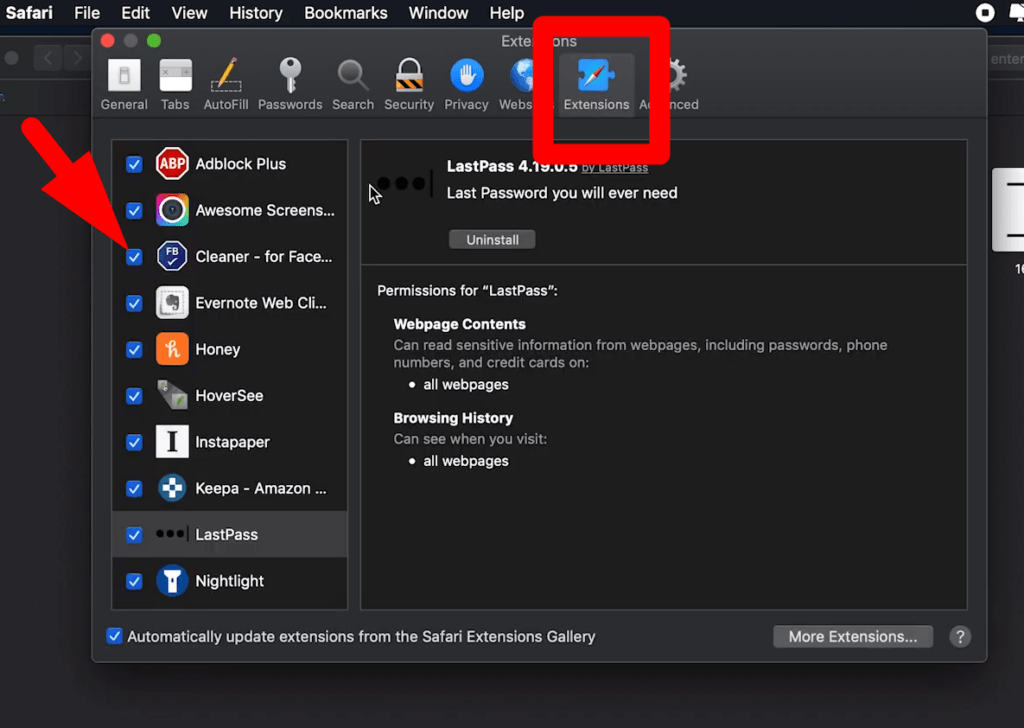The image size is (1024, 728).
Task: Click the screen recording status menu icon
Action: click(985, 13)
